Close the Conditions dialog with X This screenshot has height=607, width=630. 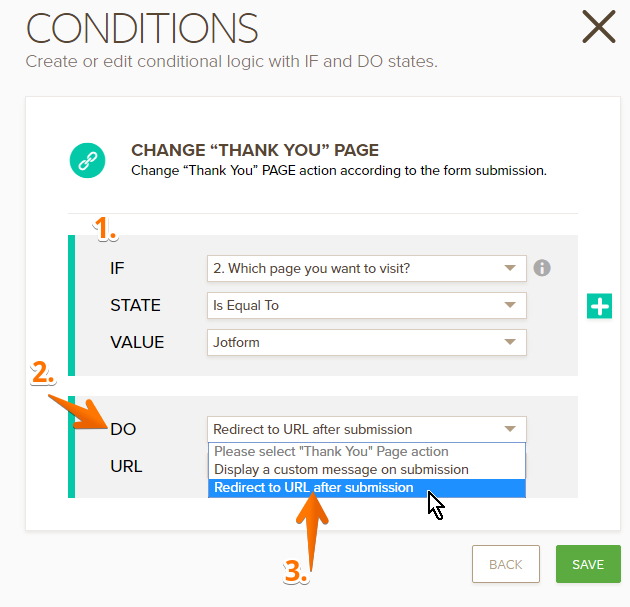[x=598, y=27]
